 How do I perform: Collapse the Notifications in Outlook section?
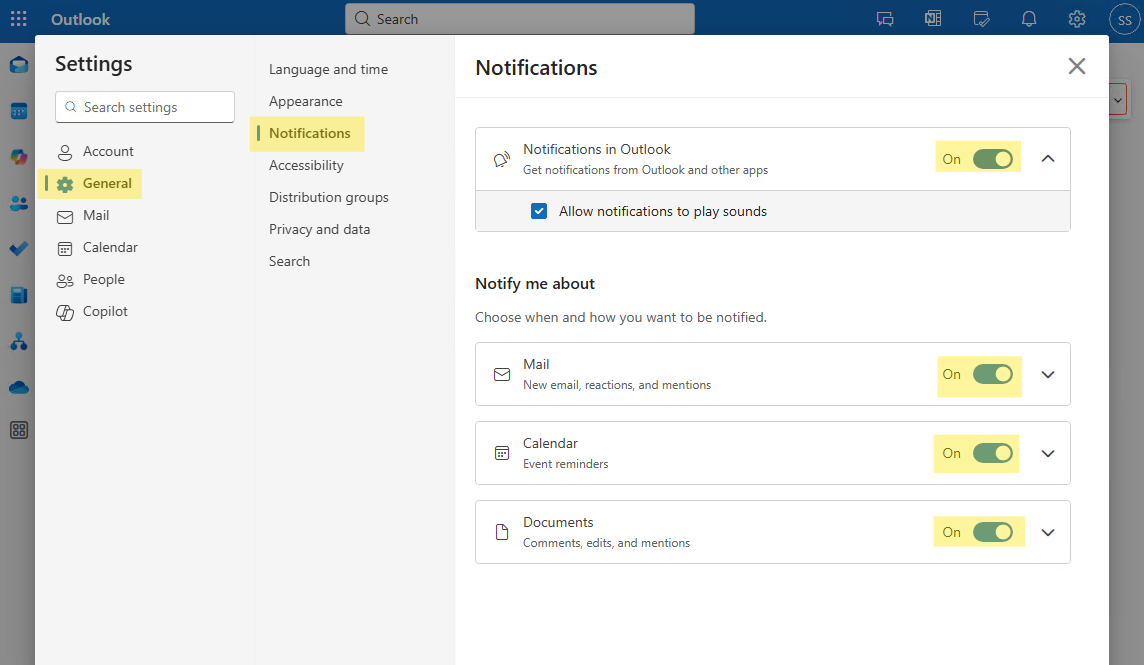coord(1047,158)
